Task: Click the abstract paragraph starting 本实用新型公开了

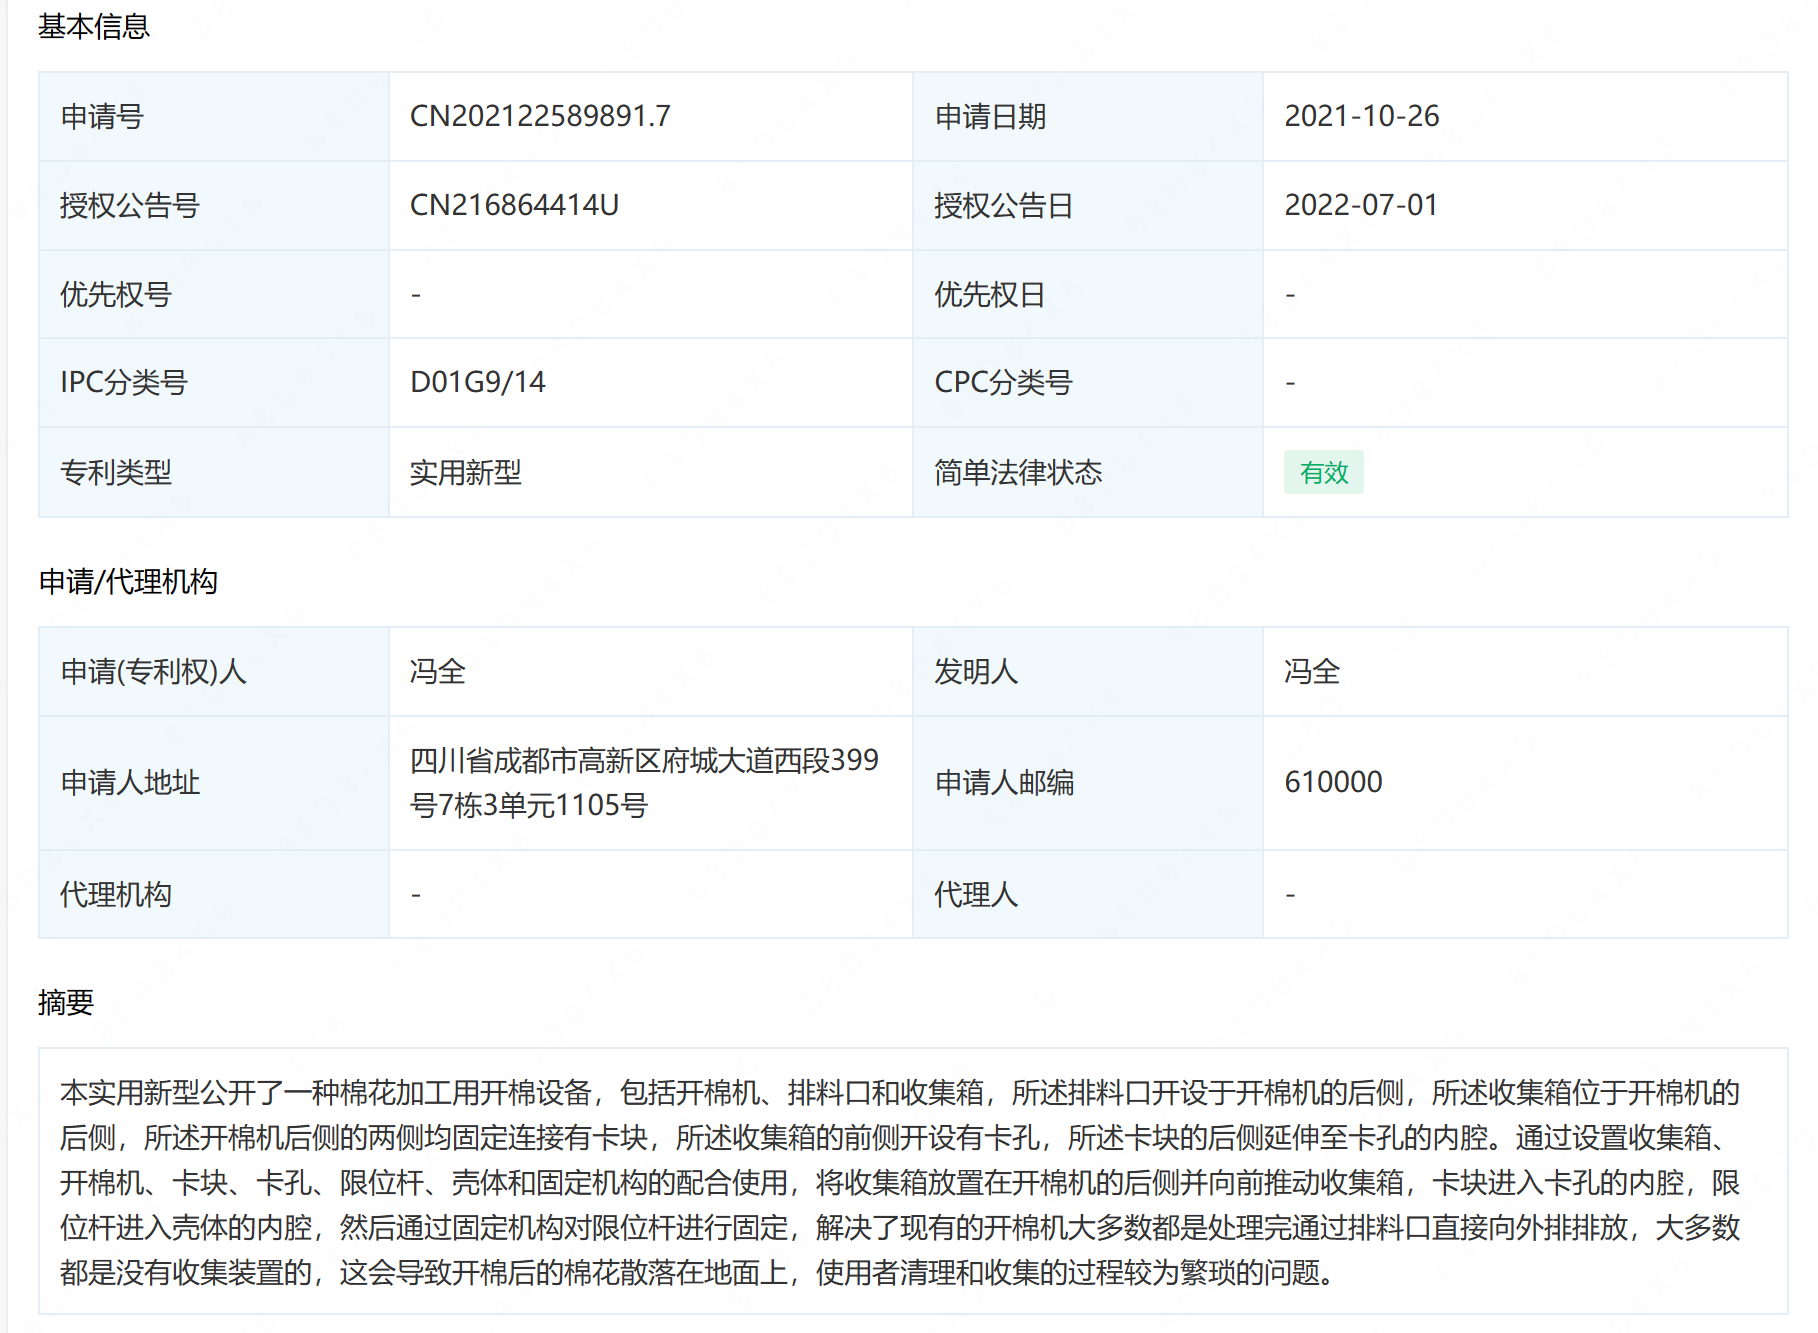Action: [900, 1182]
